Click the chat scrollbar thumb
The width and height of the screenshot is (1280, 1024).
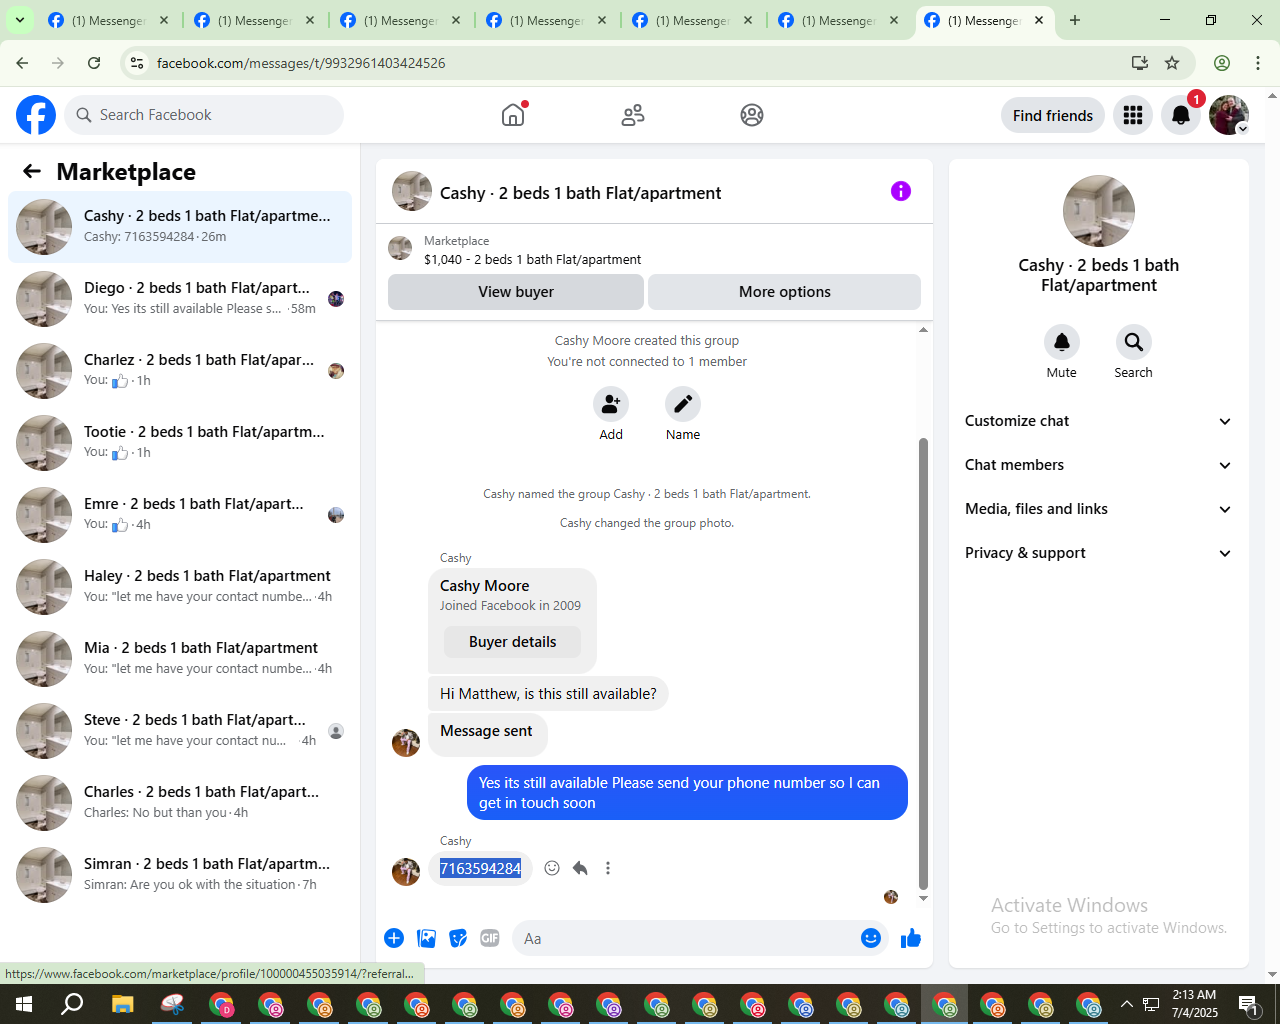923,663
